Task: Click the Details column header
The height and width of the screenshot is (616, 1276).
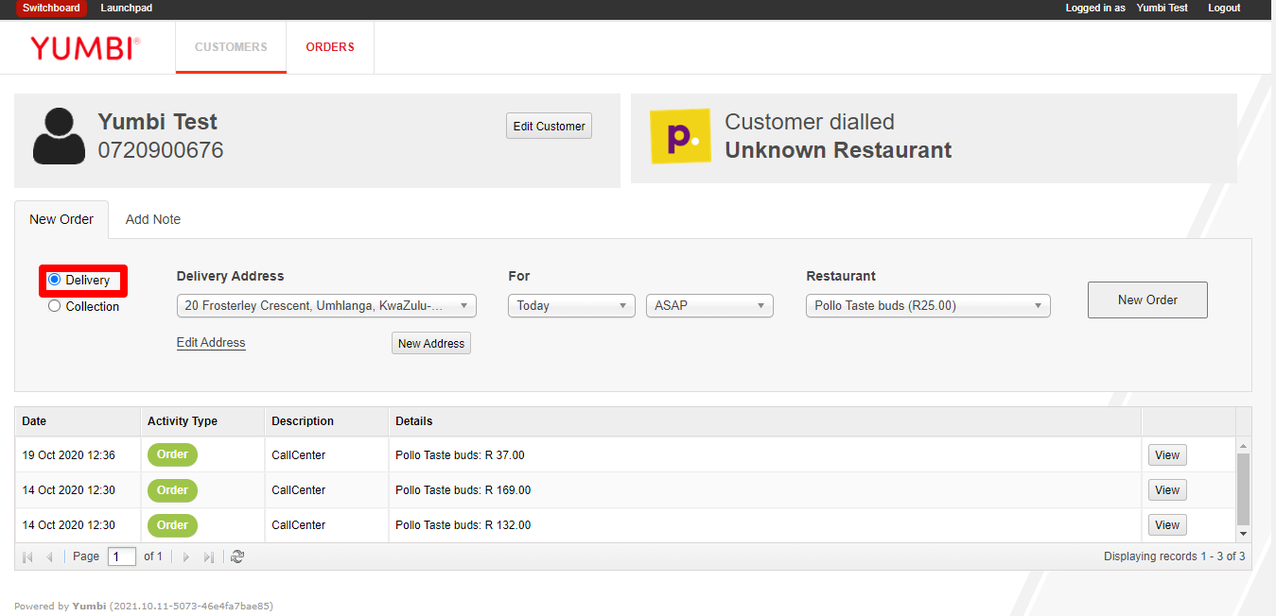Action: coord(765,421)
